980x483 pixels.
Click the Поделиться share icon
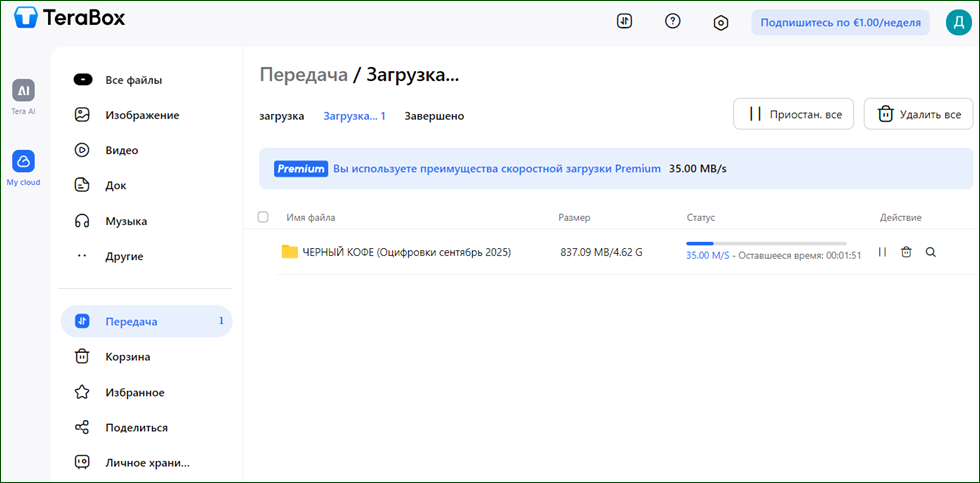pyautogui.click(x=82, y=427)
